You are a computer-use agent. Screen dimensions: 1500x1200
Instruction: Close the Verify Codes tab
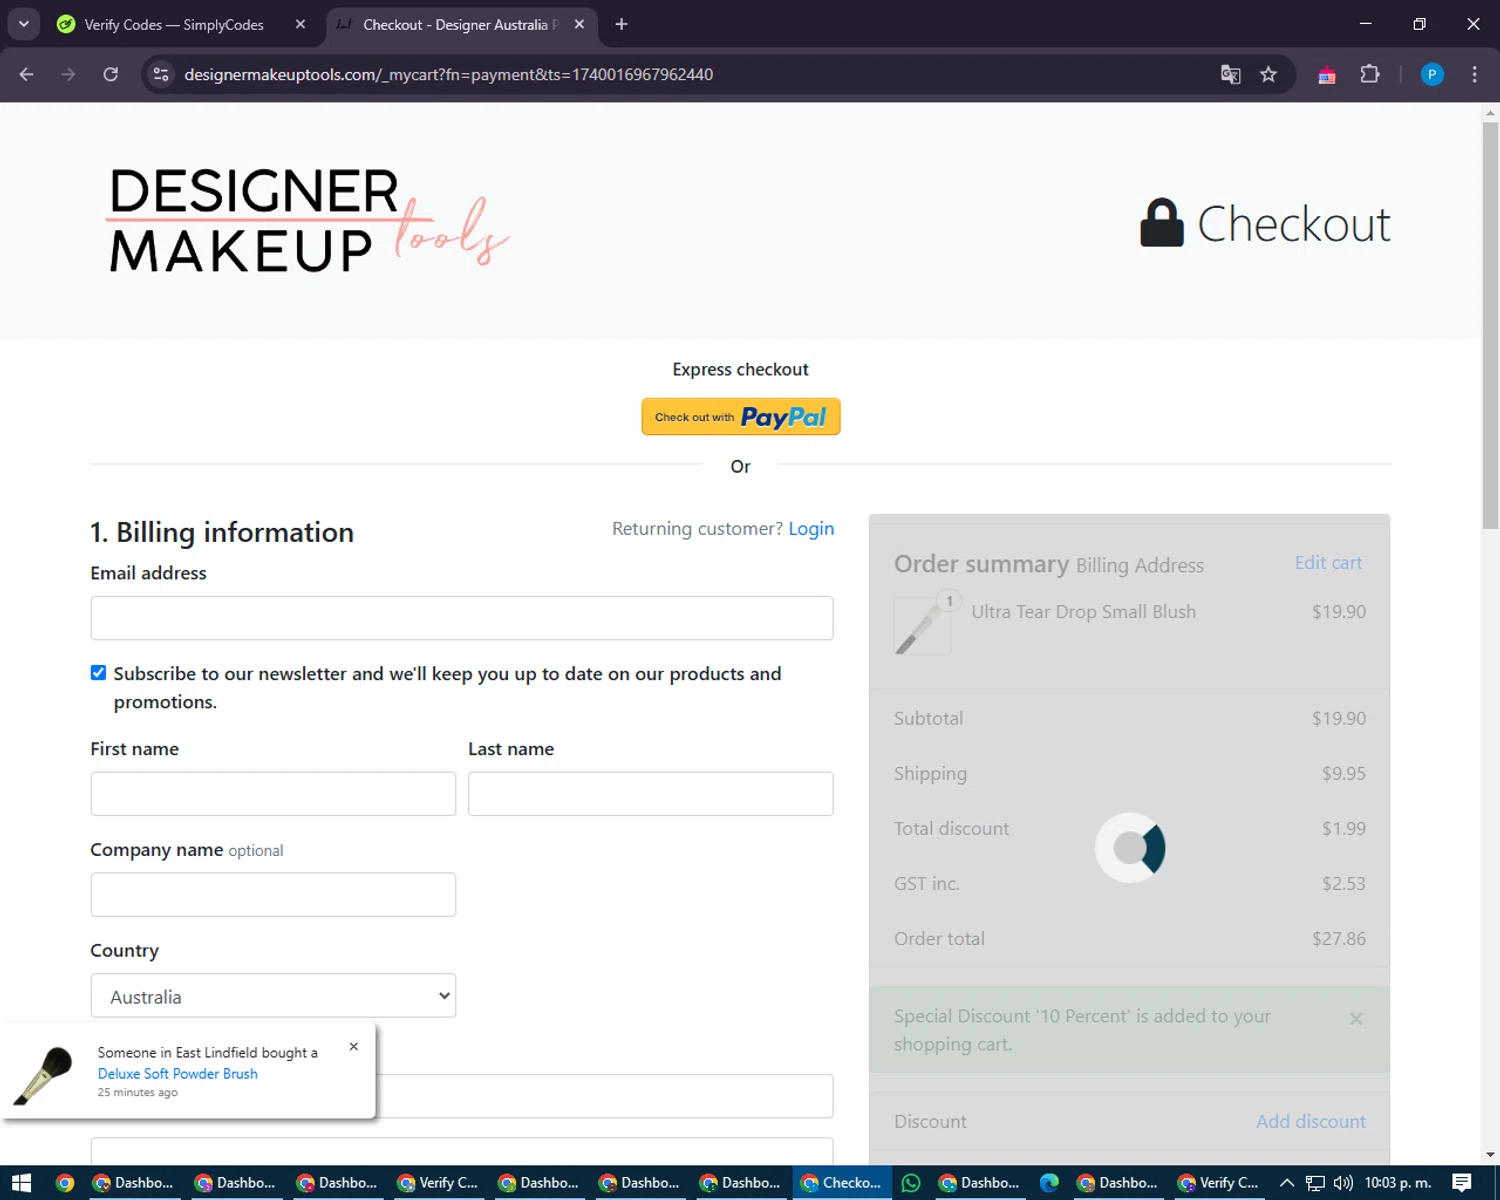point(300,24)
